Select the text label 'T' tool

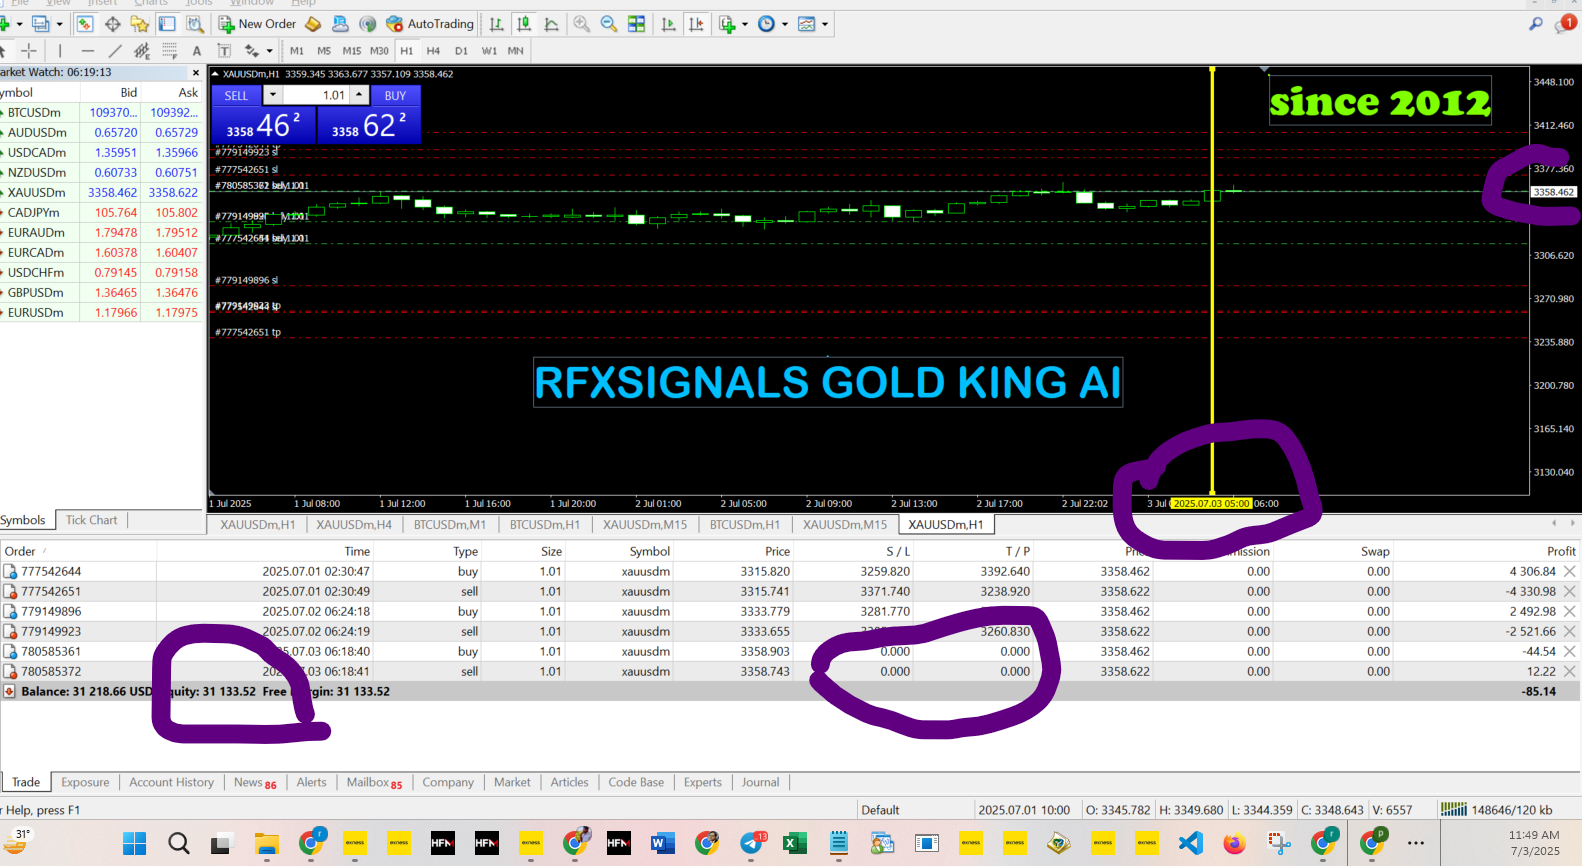click(x=224, y=51)
